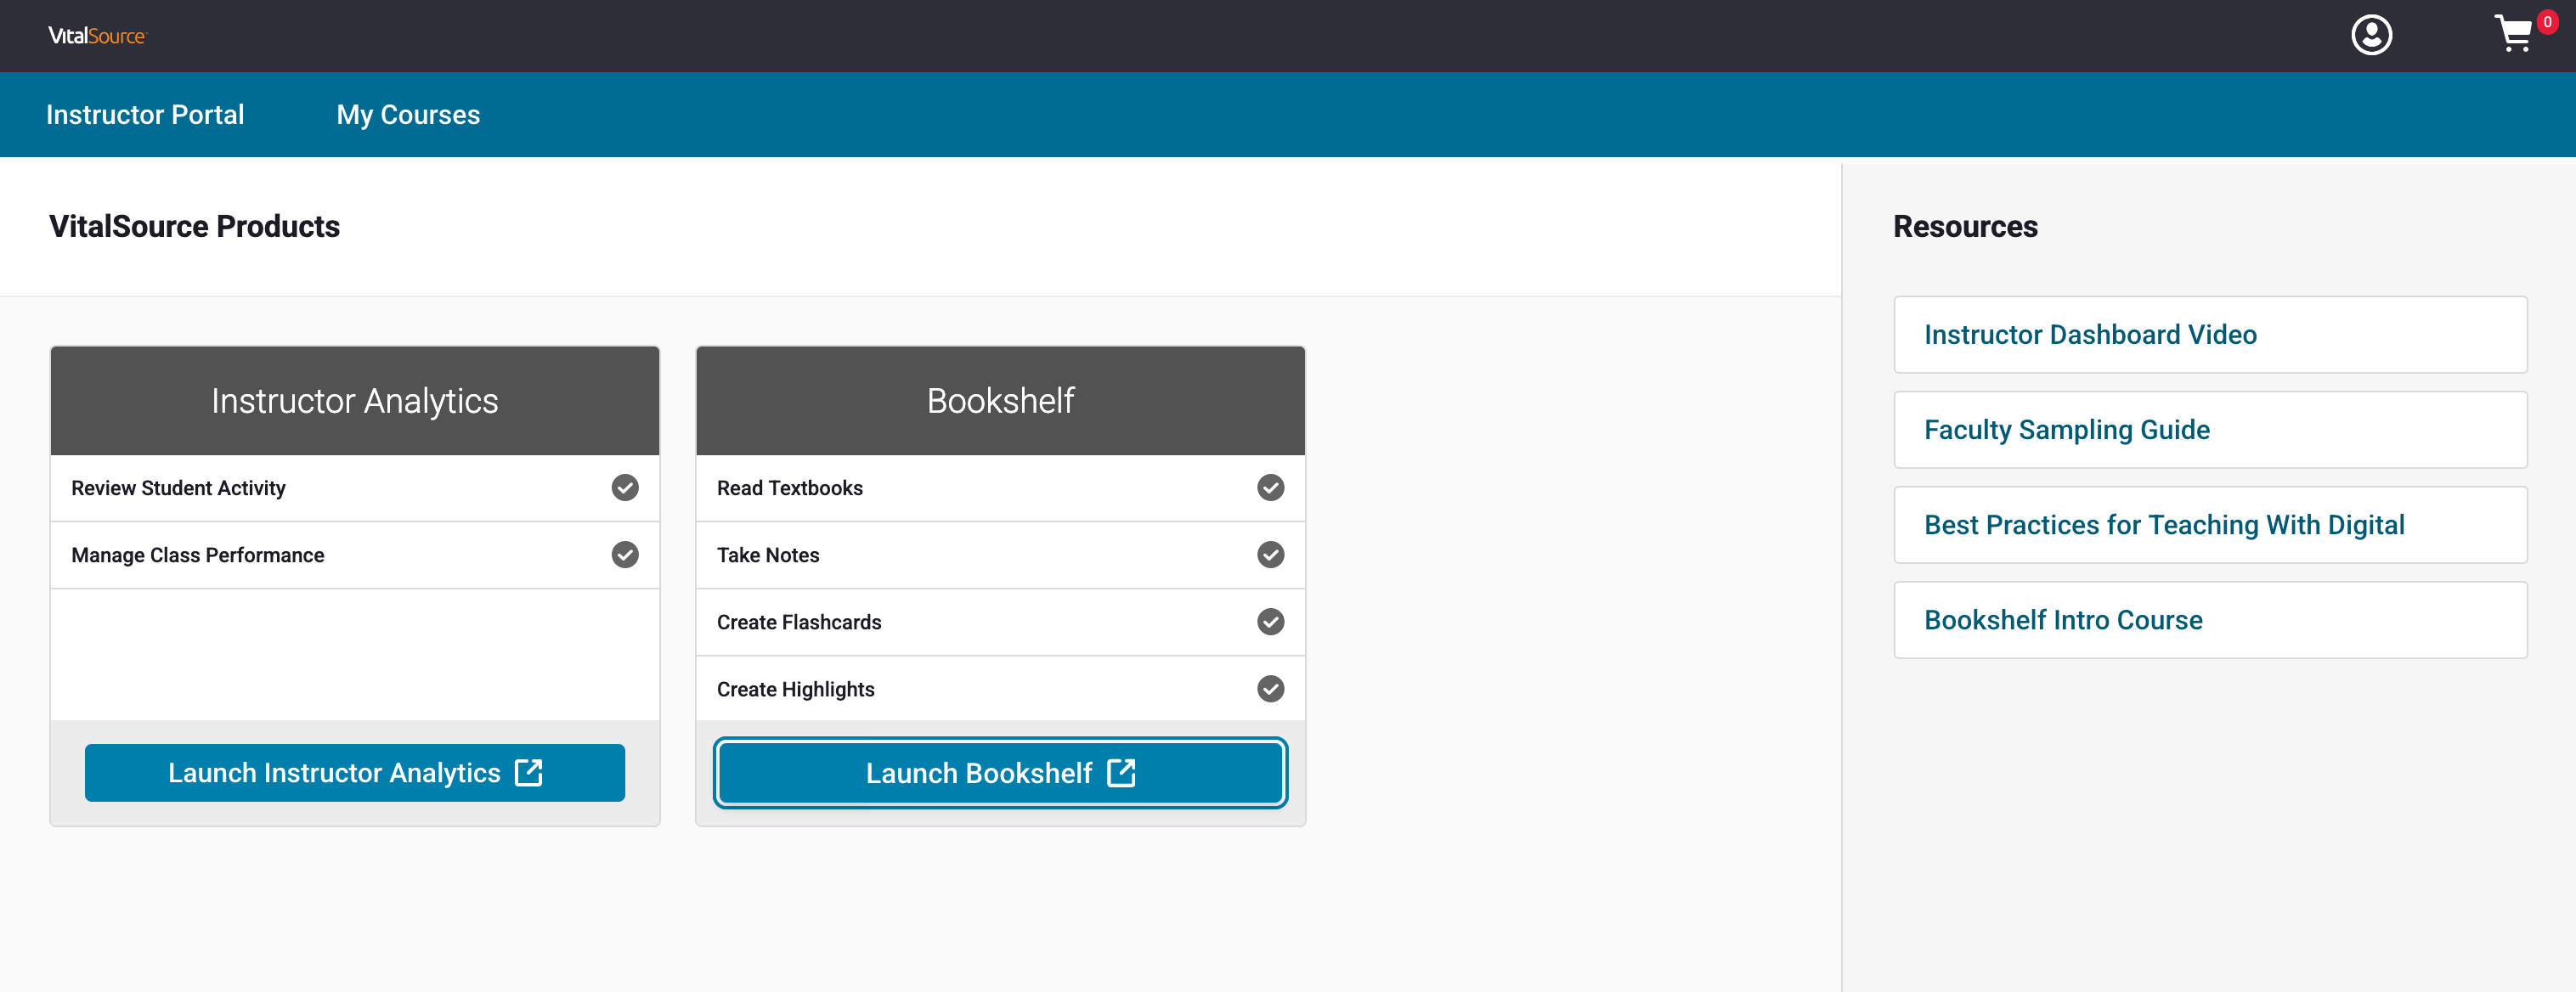Click checkmark next to Create Flashcards
Viewport: 2576px width, 992px height.
coord(1270,622)
